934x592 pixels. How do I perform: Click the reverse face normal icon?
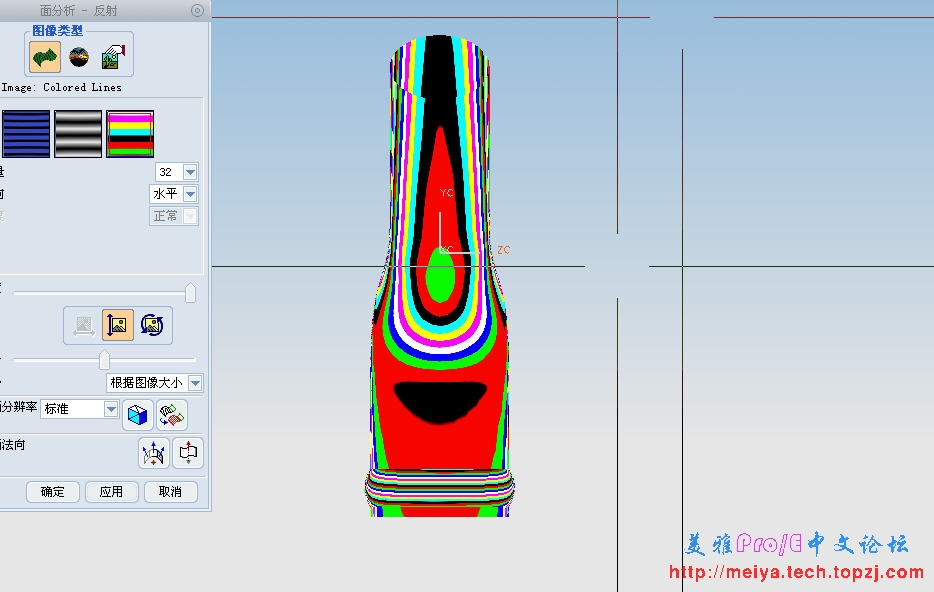click(x=188, y=453)
